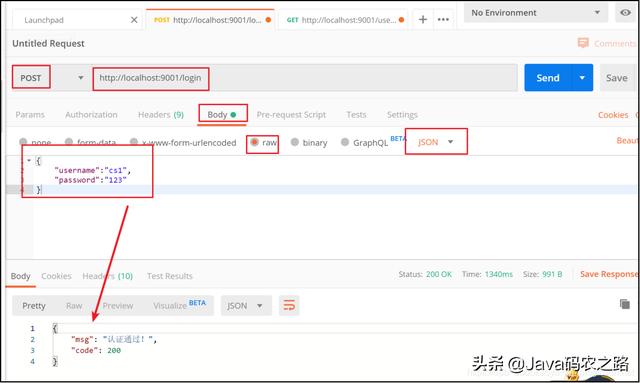This screenshot has height=383, width=640.
Task: Expand the Send button dropdown arrow
Action: pyautogui.click(x=582, y=78)
